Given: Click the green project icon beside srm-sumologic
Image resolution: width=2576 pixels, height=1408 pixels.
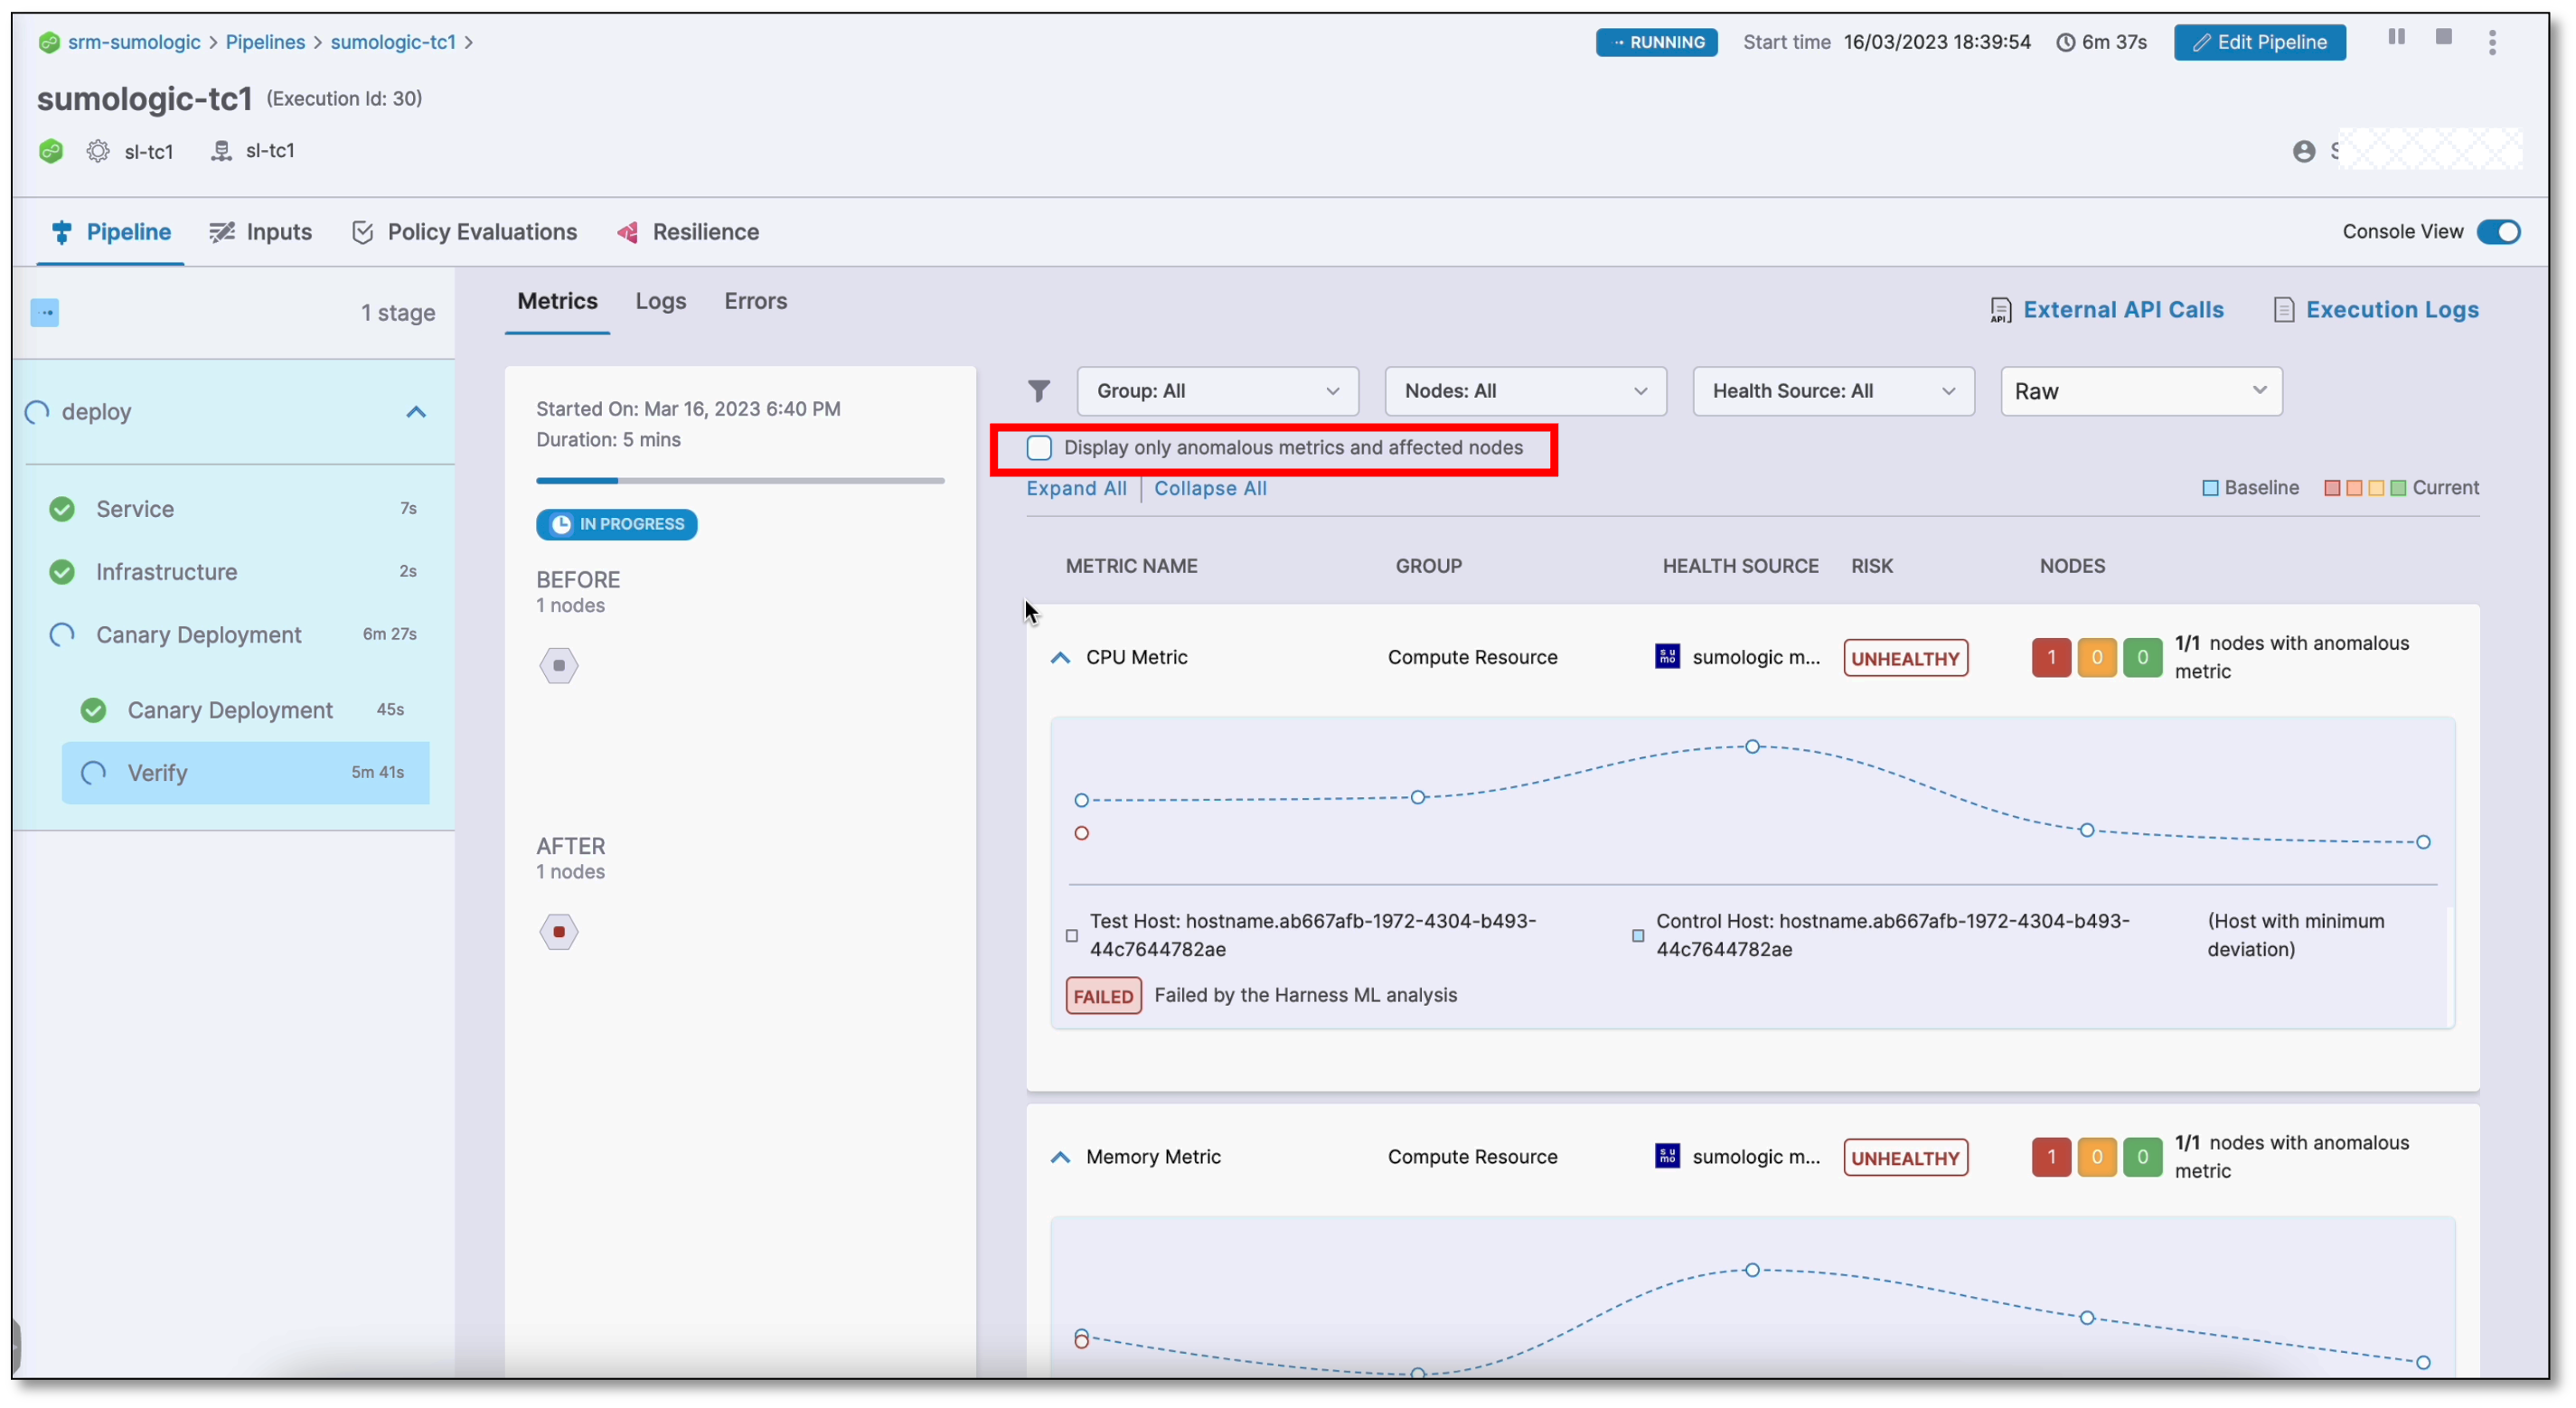Looking at the screenshot, I should coord(48,42).
